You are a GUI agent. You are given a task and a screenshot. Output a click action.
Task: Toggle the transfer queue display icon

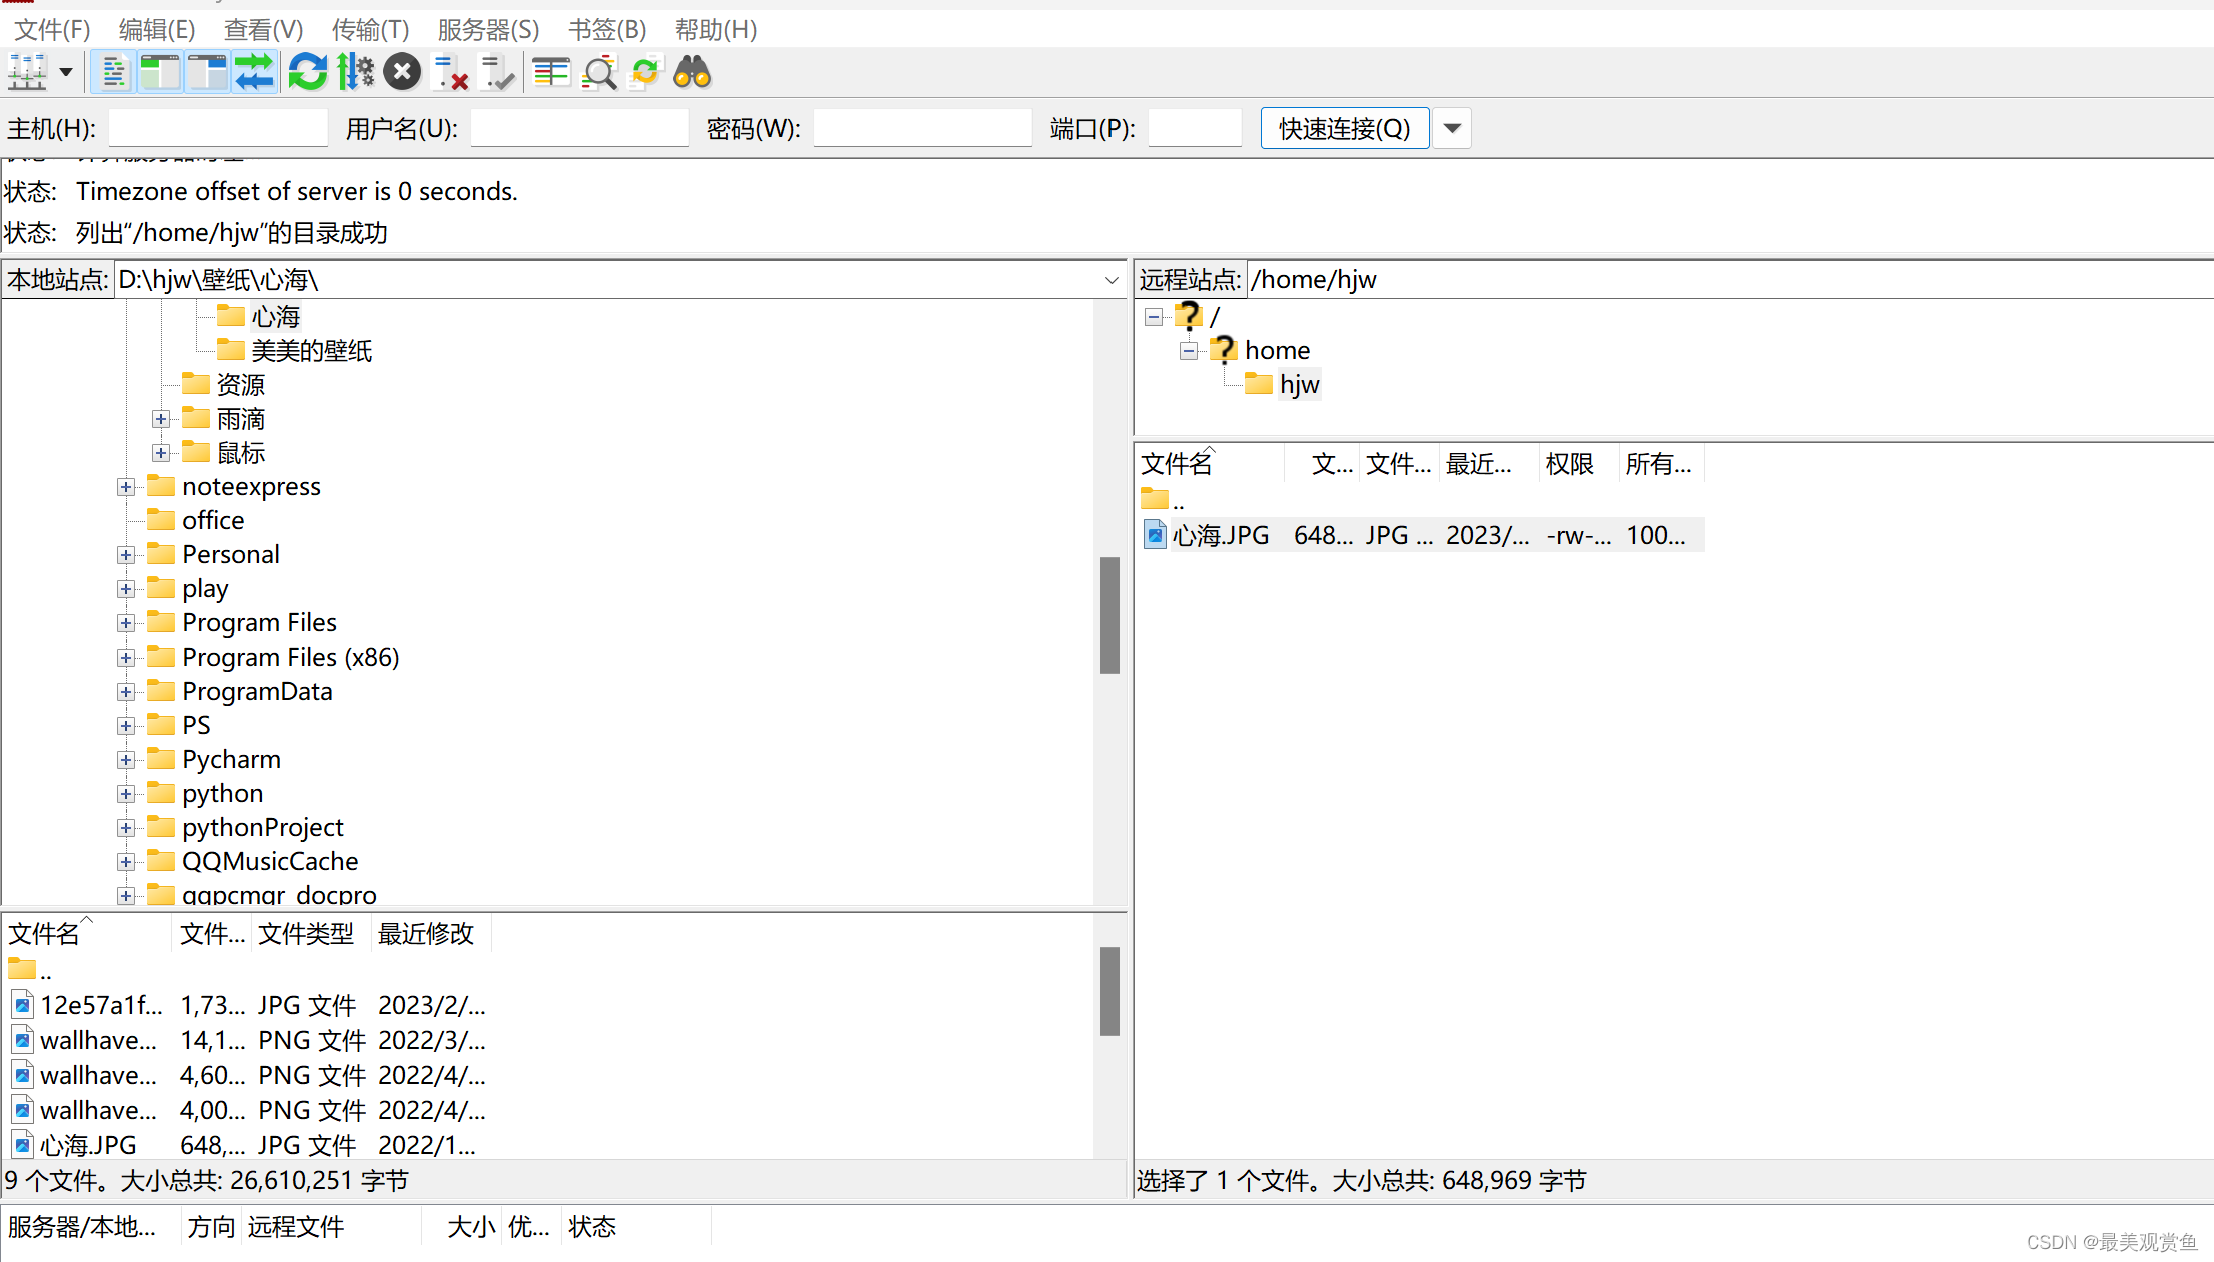pyautogui.click(x=255, y=73)
